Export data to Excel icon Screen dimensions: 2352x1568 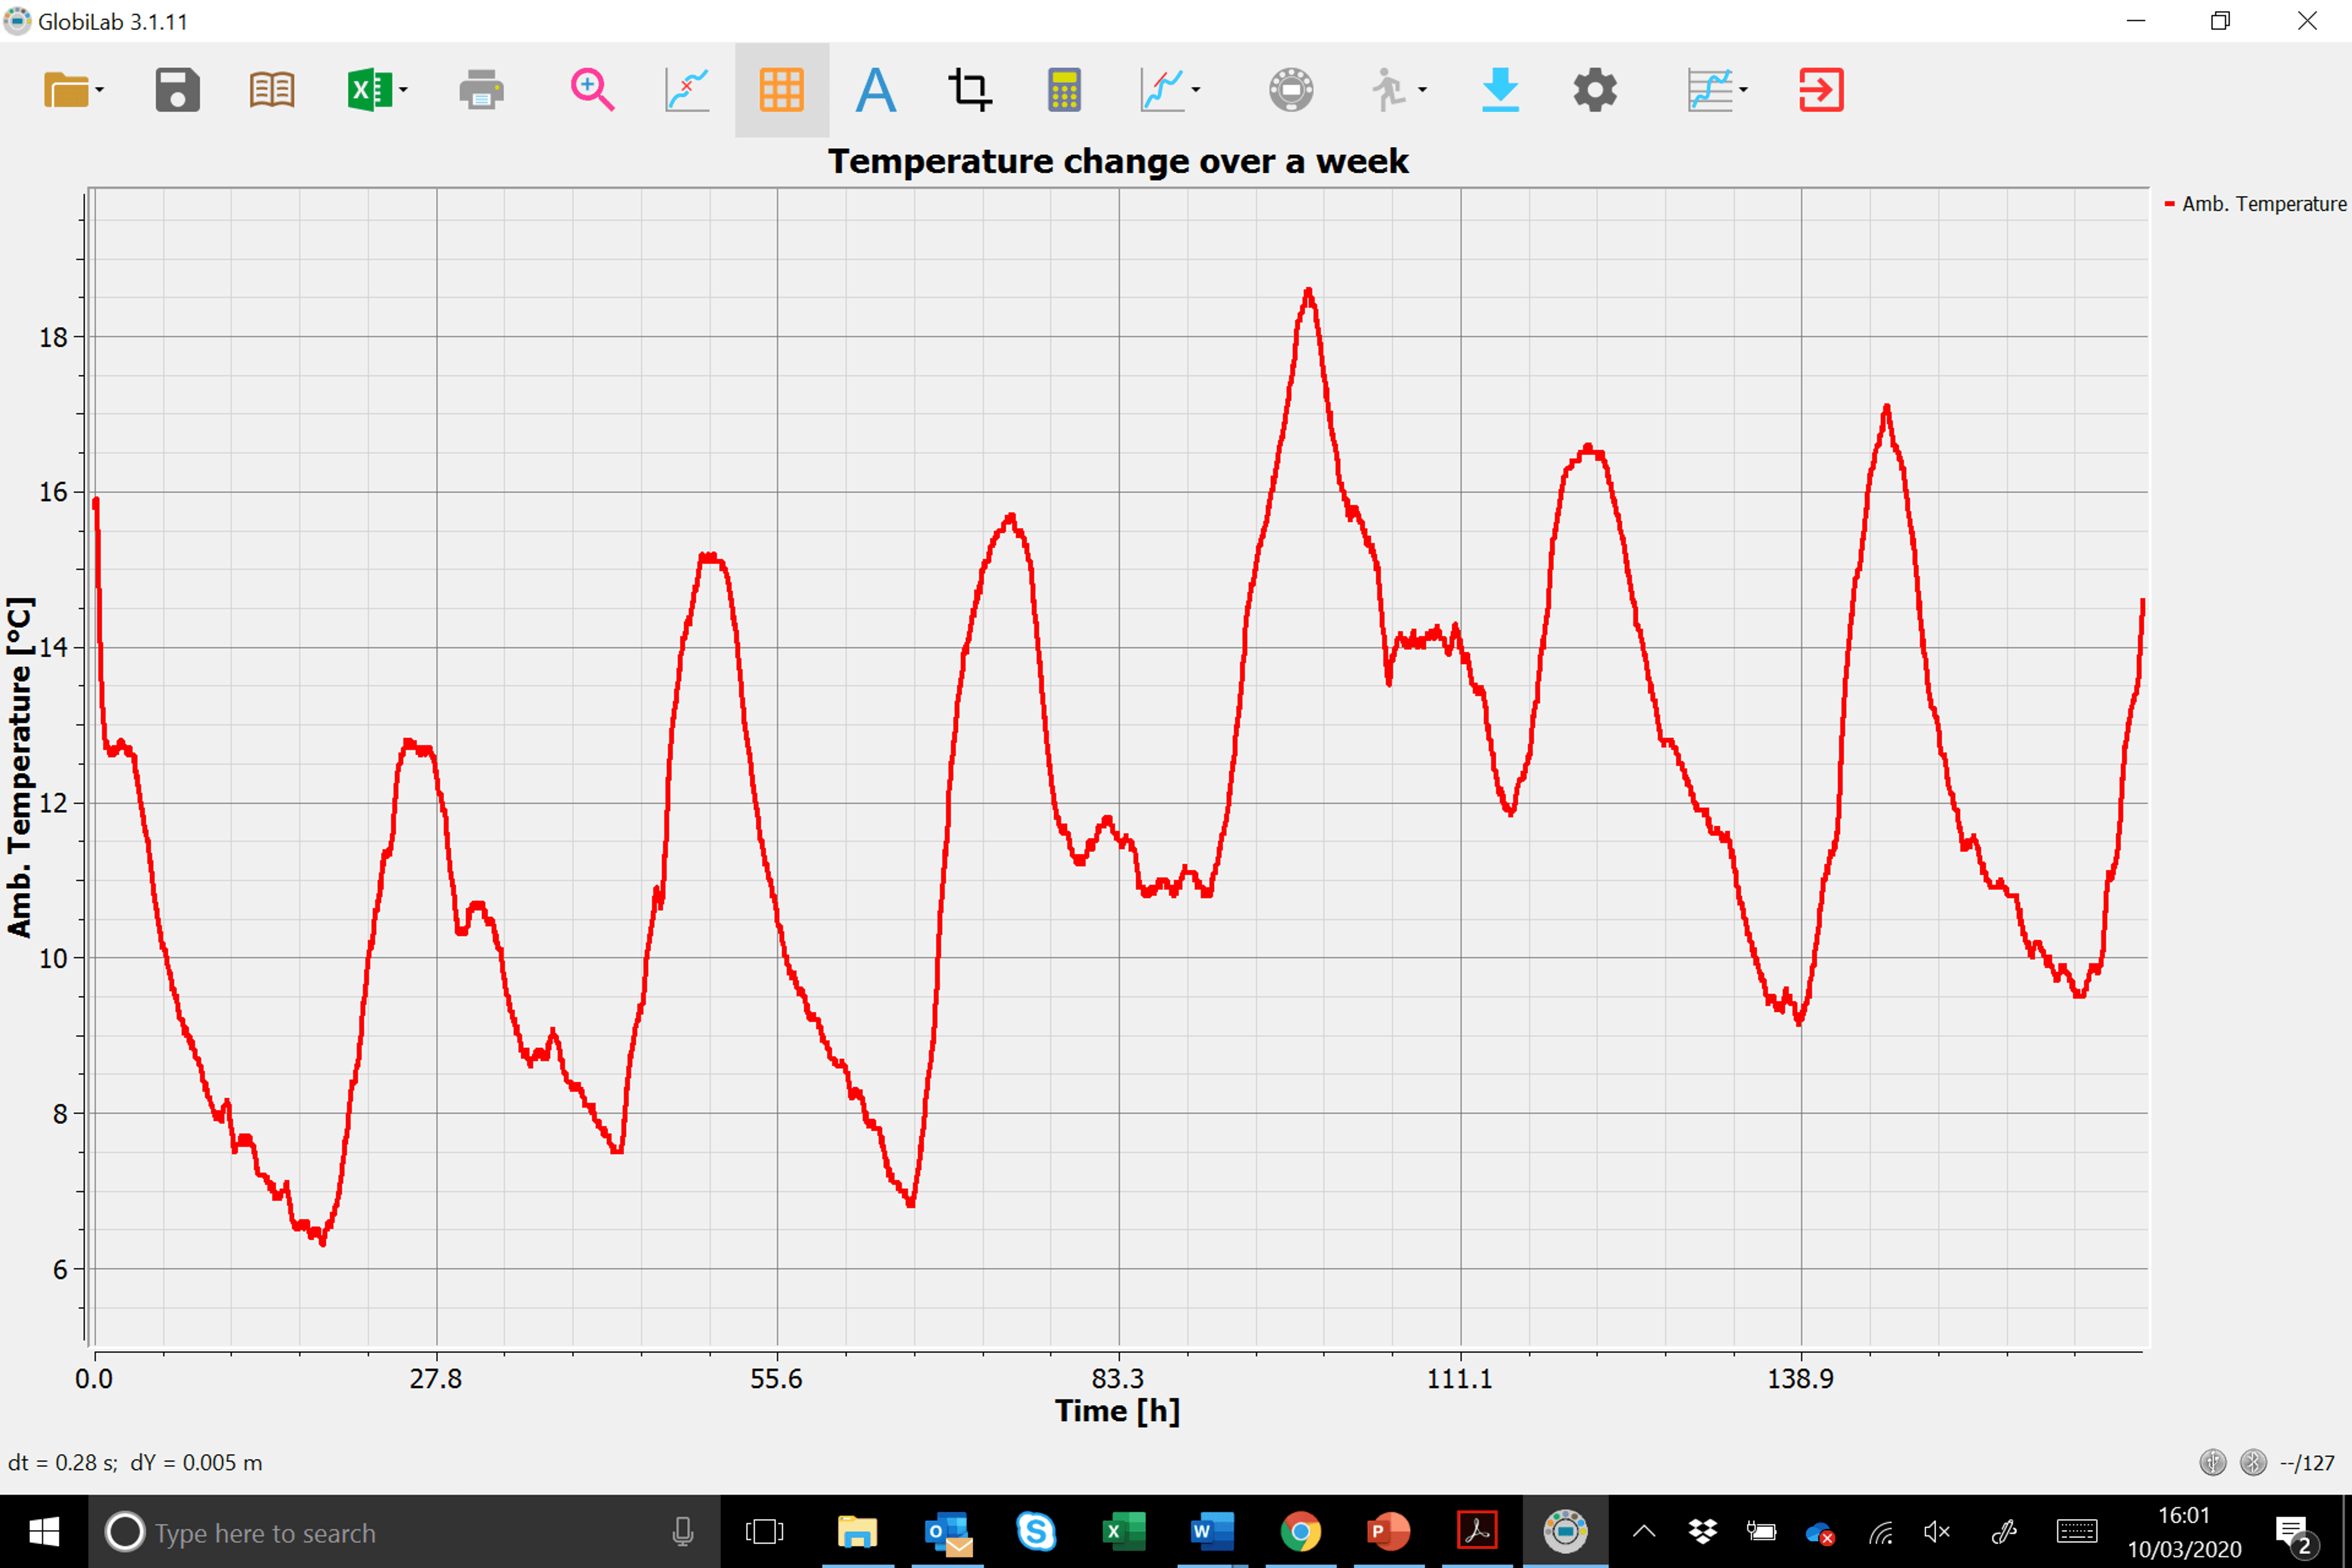pos(369,90)
